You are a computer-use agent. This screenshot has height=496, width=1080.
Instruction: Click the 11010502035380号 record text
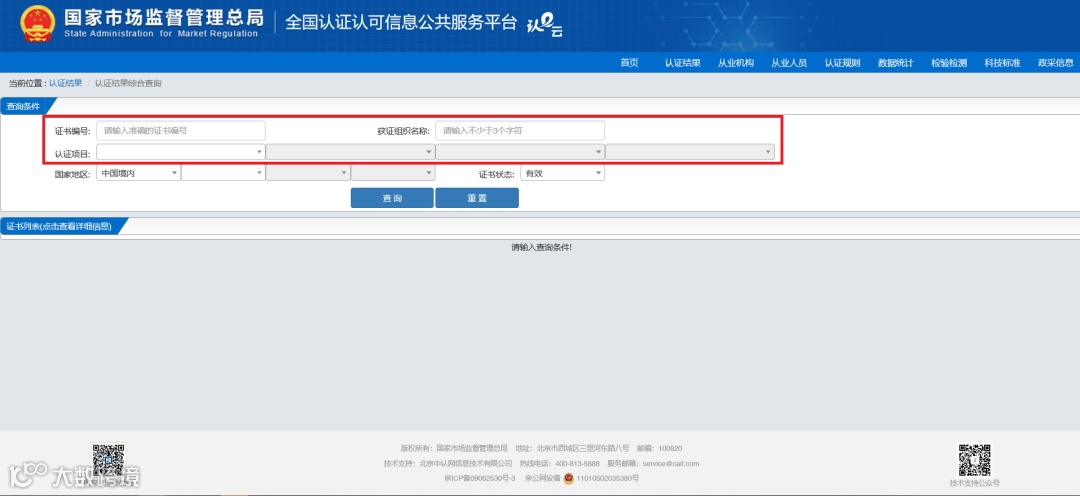pyautogui.click(x=608, y=478)
